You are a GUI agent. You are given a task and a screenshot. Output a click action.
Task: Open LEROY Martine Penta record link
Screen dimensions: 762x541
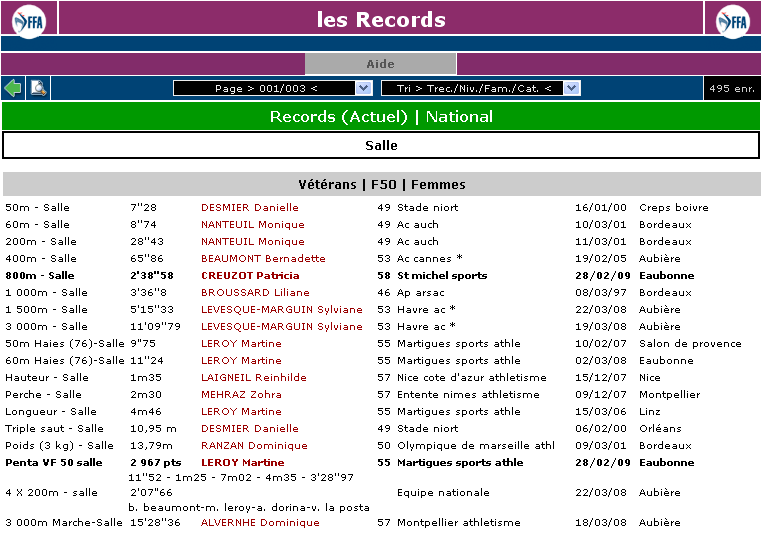[242, 463]
